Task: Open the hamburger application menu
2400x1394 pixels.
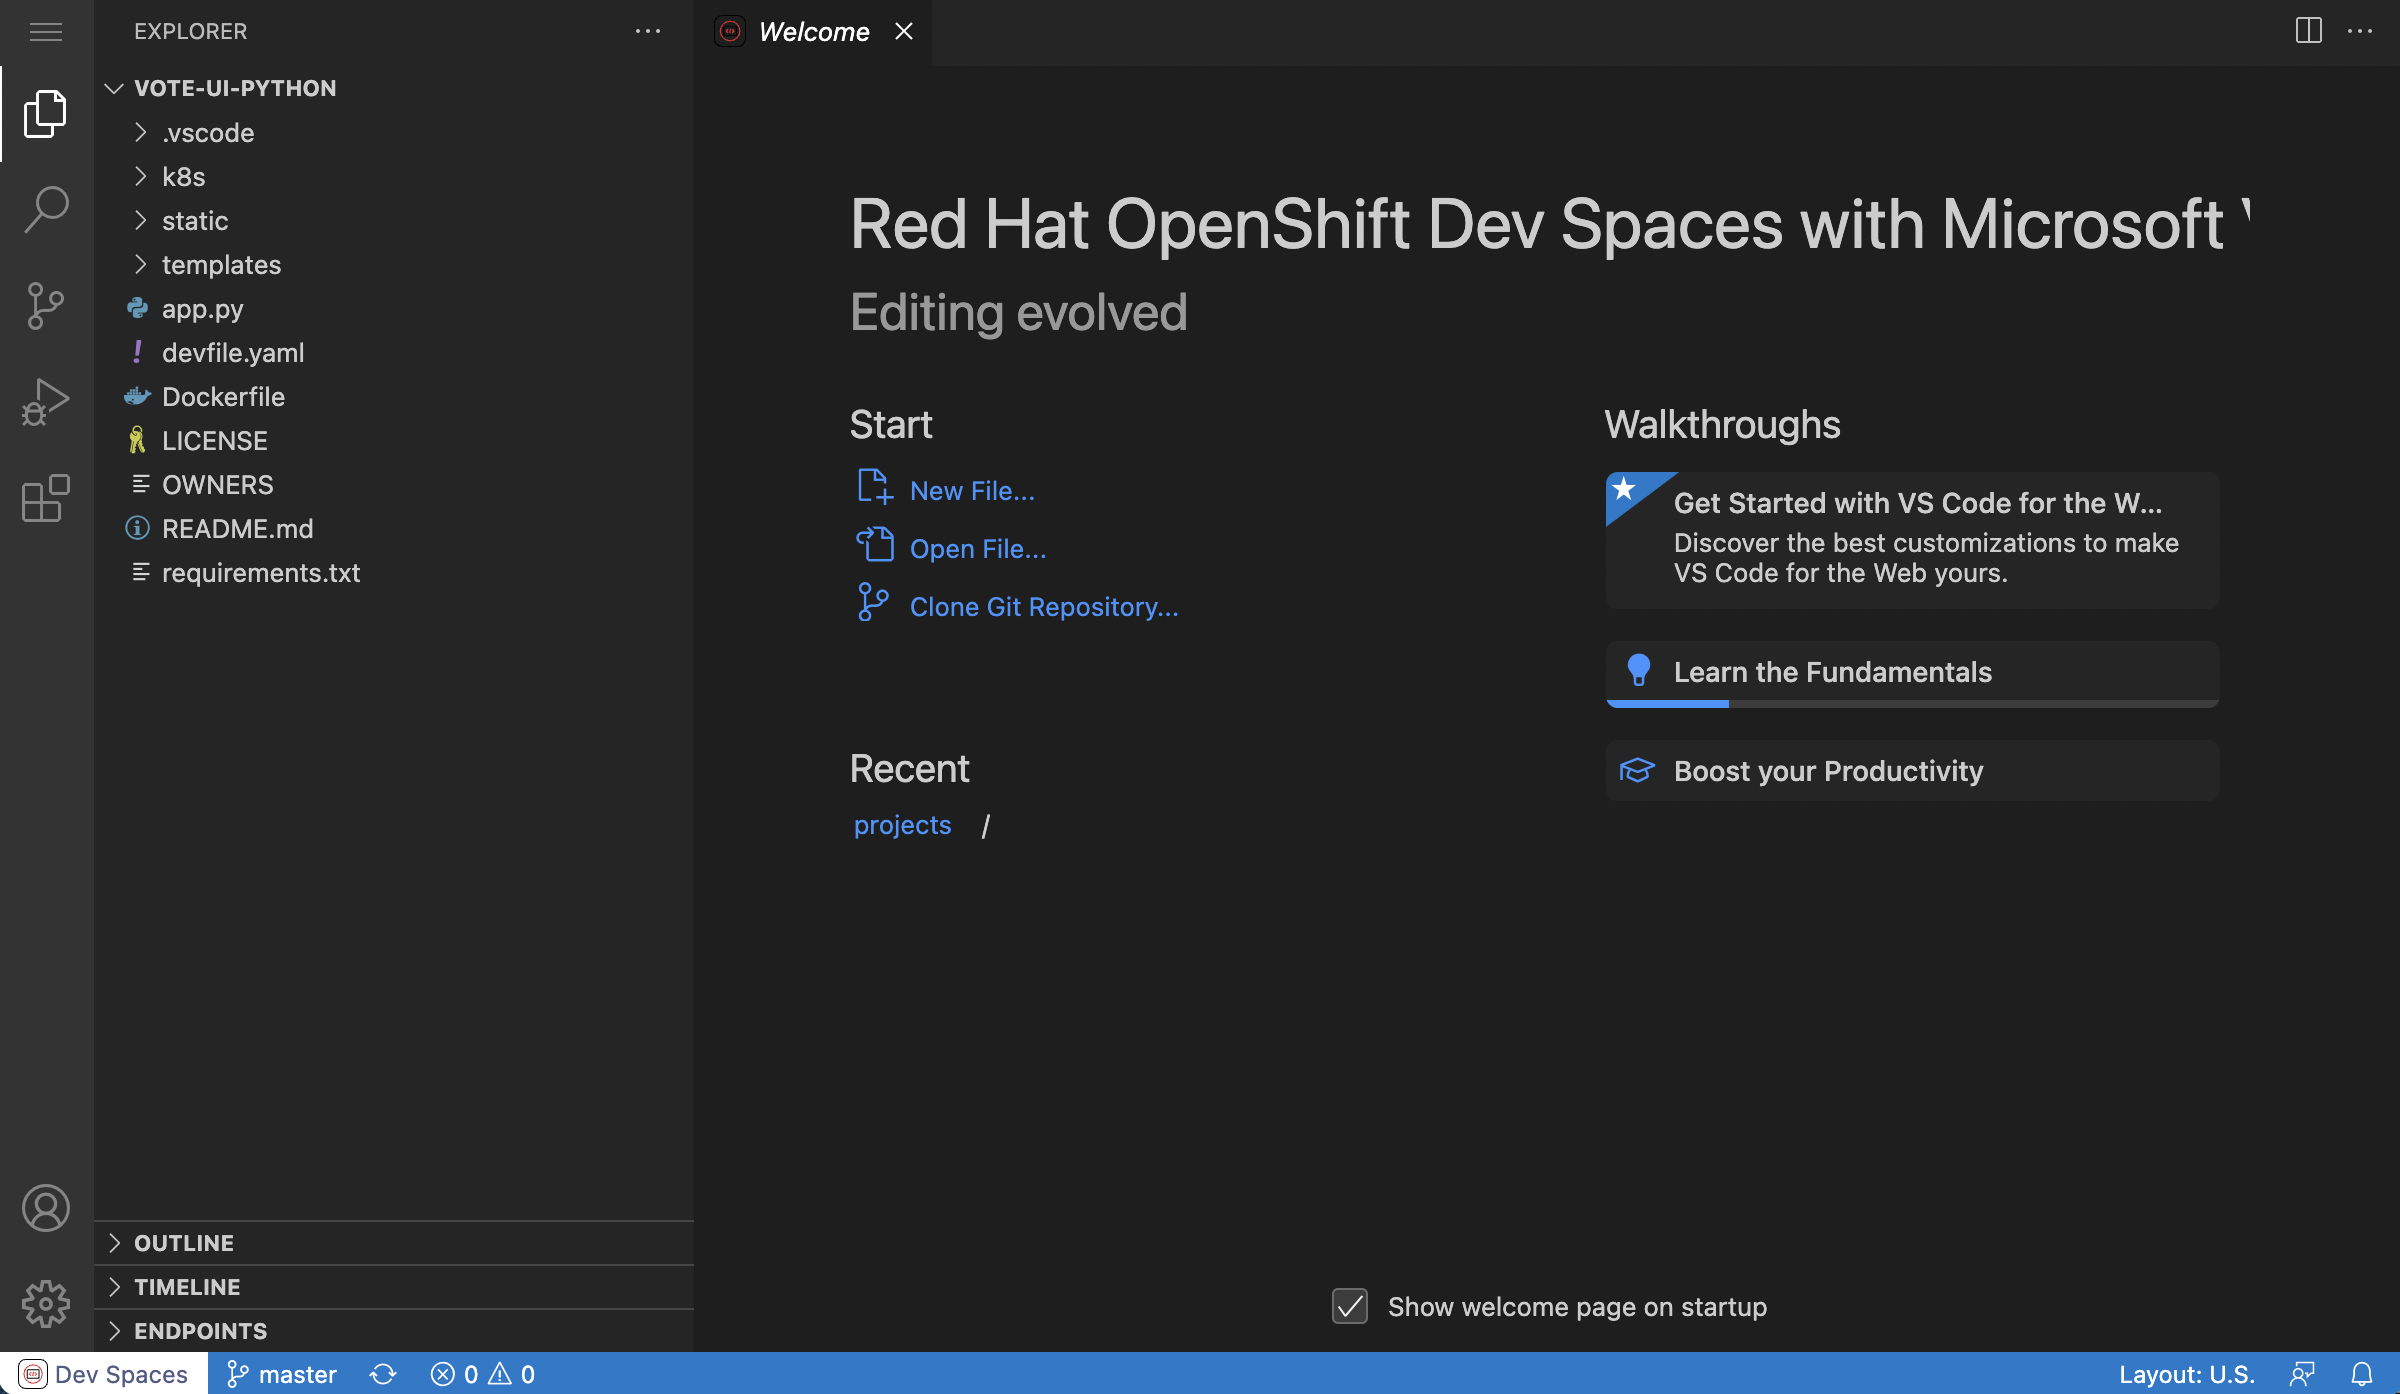Action: pos(46,32)
